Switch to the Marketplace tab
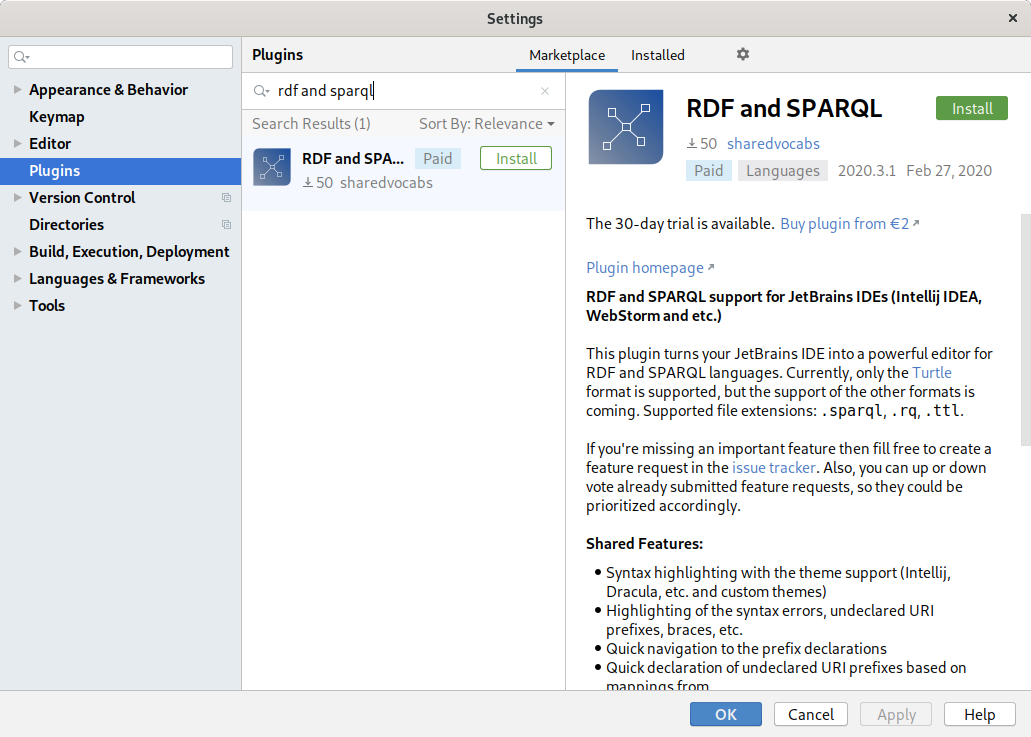This screenshot has width=1031, height=737. [x=567, y=55]
